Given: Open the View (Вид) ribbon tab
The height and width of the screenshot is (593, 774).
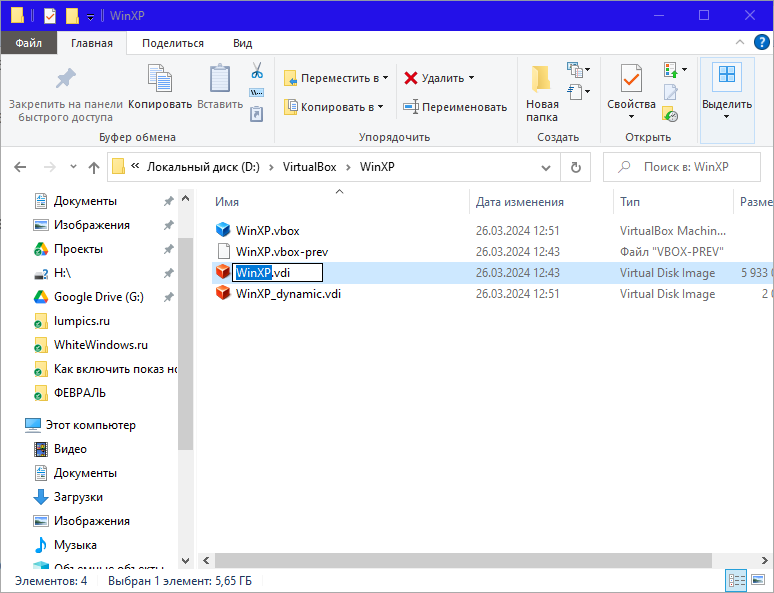Looking at the screenshot, I should coord(242,43).
